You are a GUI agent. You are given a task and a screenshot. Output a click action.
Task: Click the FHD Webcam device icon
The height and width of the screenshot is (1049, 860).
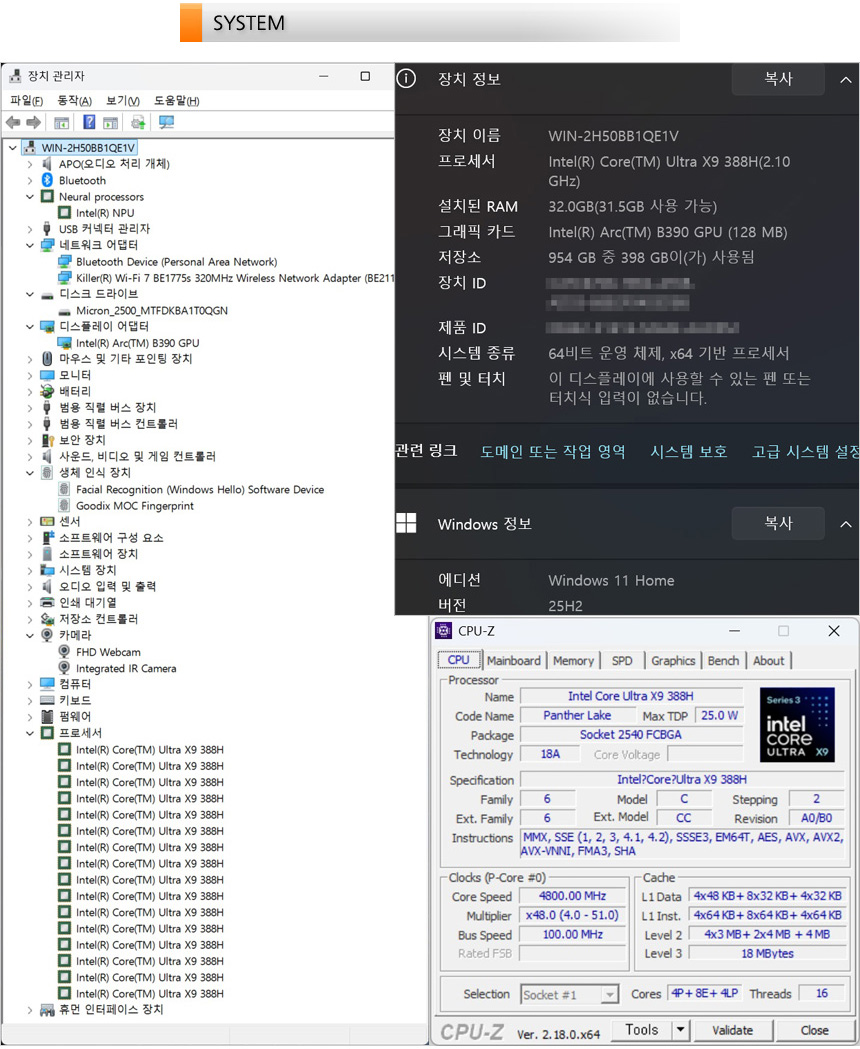[65, 652]
